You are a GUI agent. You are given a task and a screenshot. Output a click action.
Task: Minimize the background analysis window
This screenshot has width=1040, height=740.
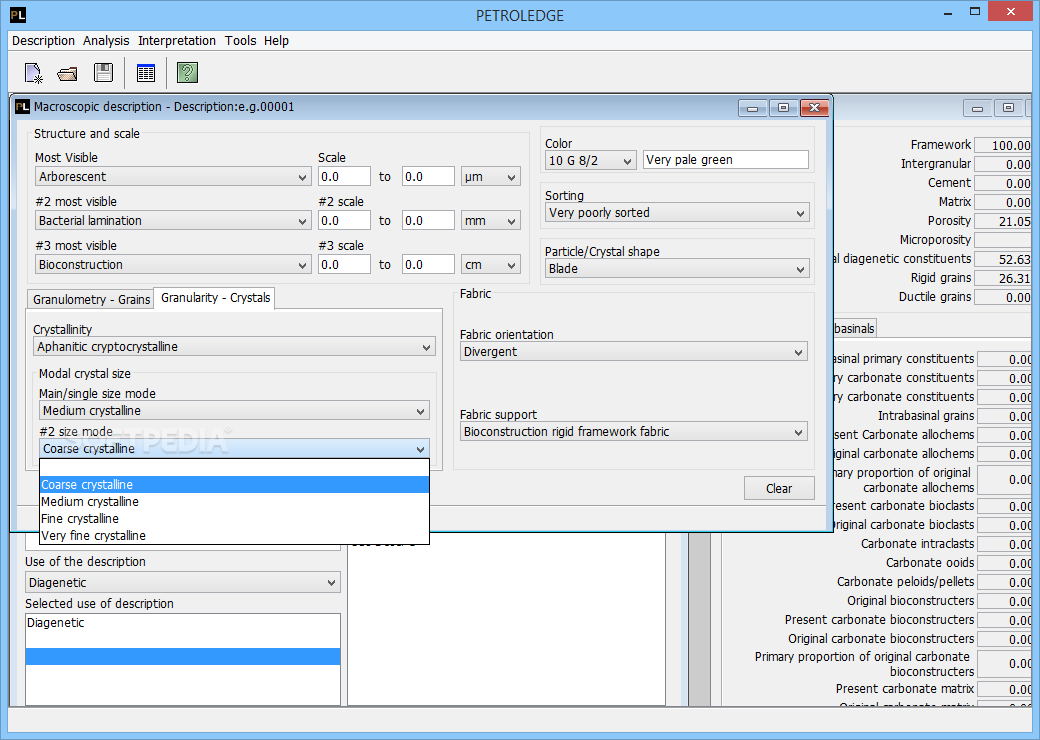tap(977, 108)
